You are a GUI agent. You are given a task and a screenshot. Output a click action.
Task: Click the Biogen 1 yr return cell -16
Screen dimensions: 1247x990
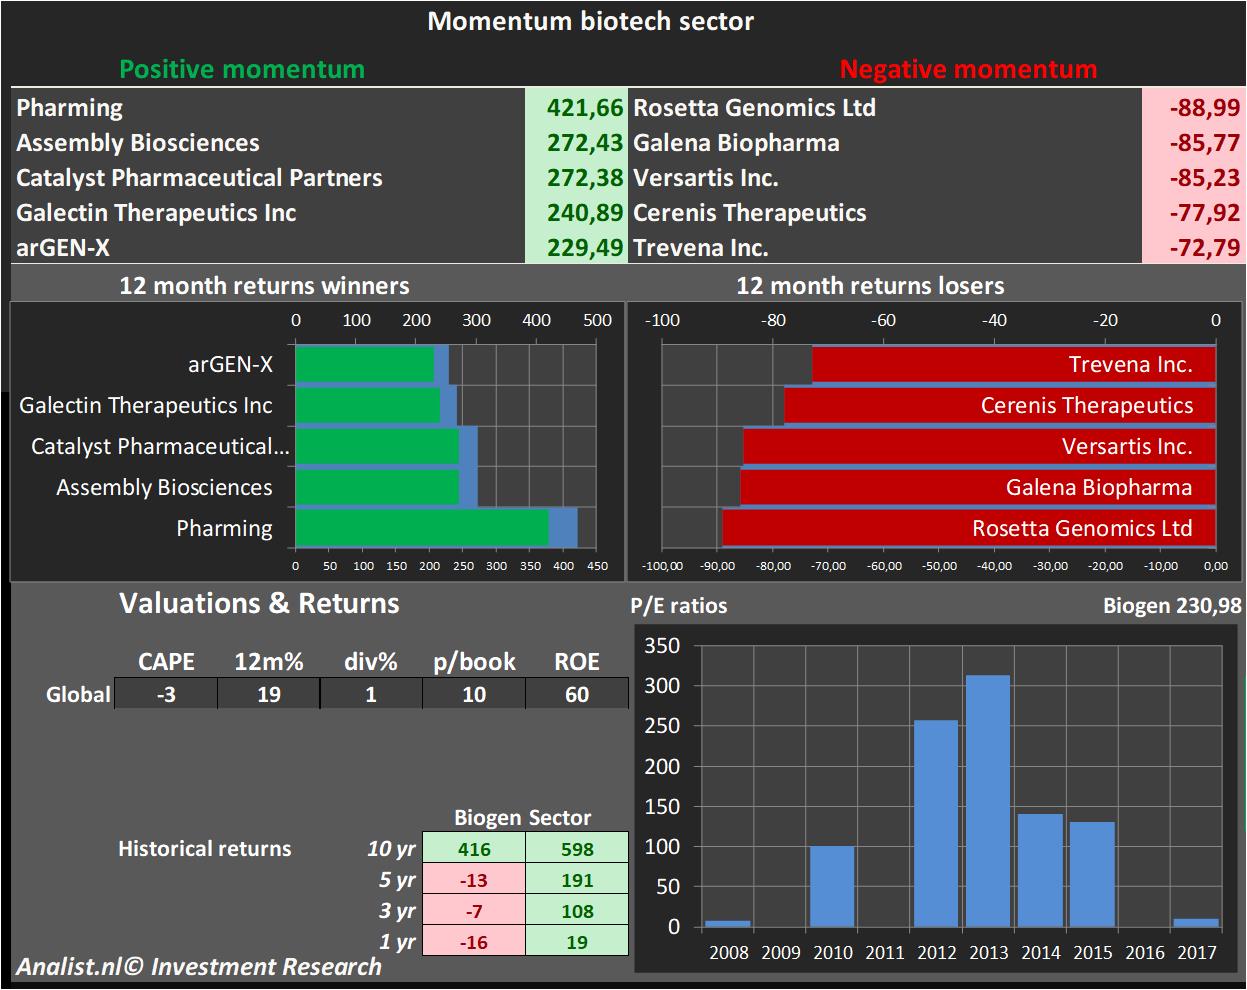point(474,942)
